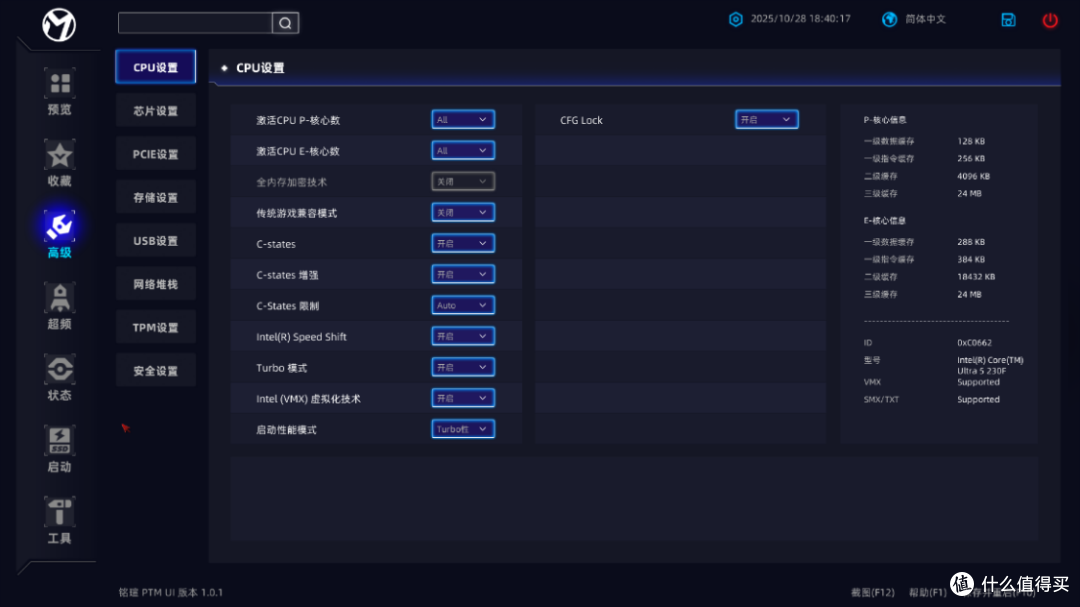This screenshot has height=607, width=1080.
Task: Open 传统游戏兼容模式 dropdown
Action: pos(463,213)
